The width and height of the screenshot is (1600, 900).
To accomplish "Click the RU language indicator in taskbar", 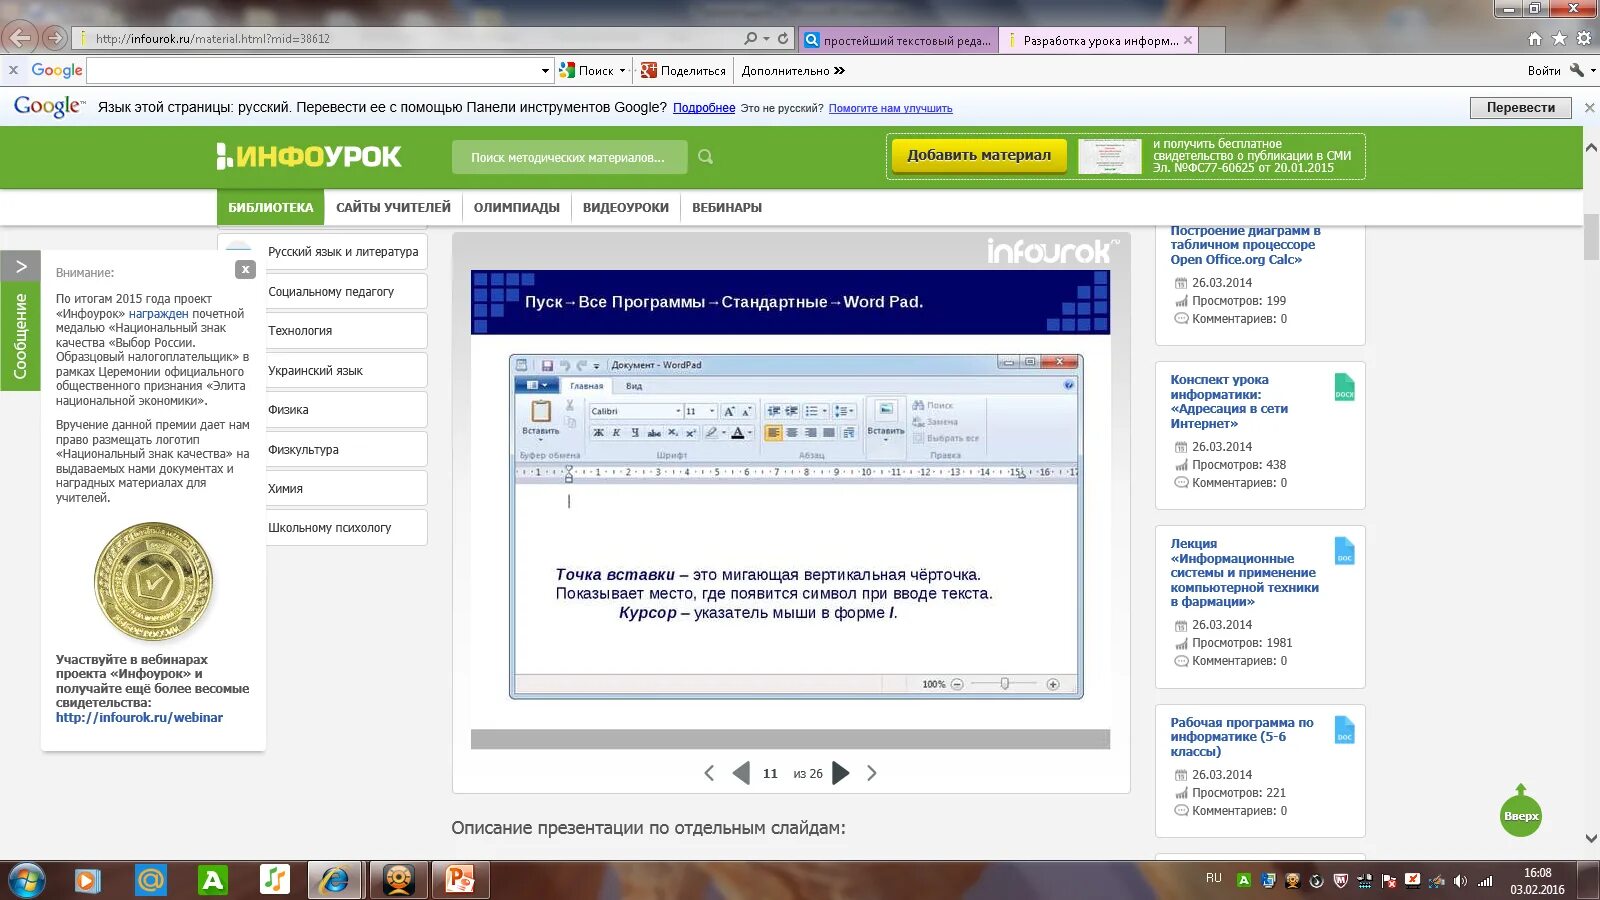I will pyautogui.click(x=1213, y=879).
